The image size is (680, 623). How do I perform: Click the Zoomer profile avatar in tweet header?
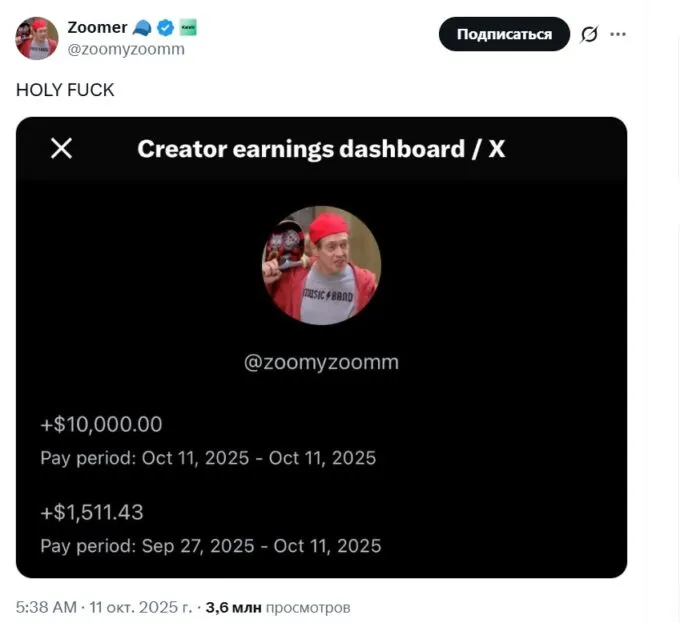click(36, 38)
